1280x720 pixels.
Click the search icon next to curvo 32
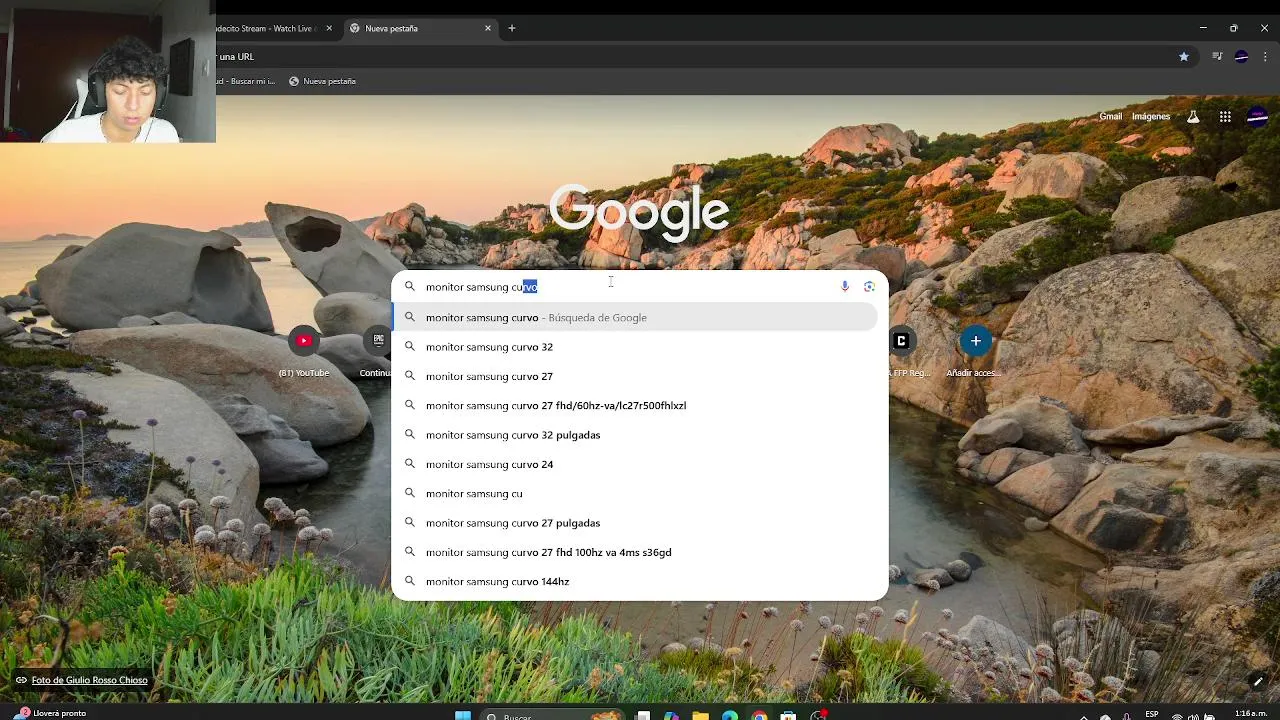[409, 347]
